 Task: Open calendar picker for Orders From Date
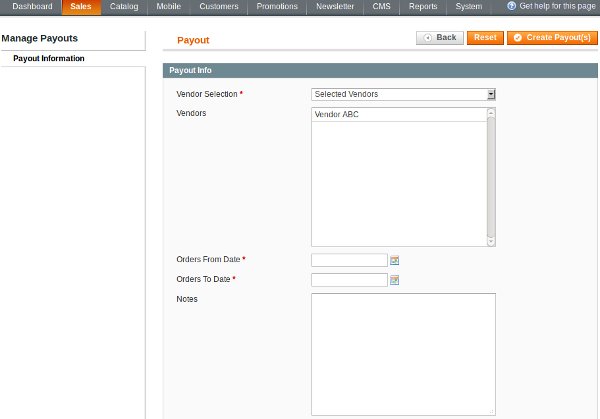pyautogui.click(x=395, y=261)
